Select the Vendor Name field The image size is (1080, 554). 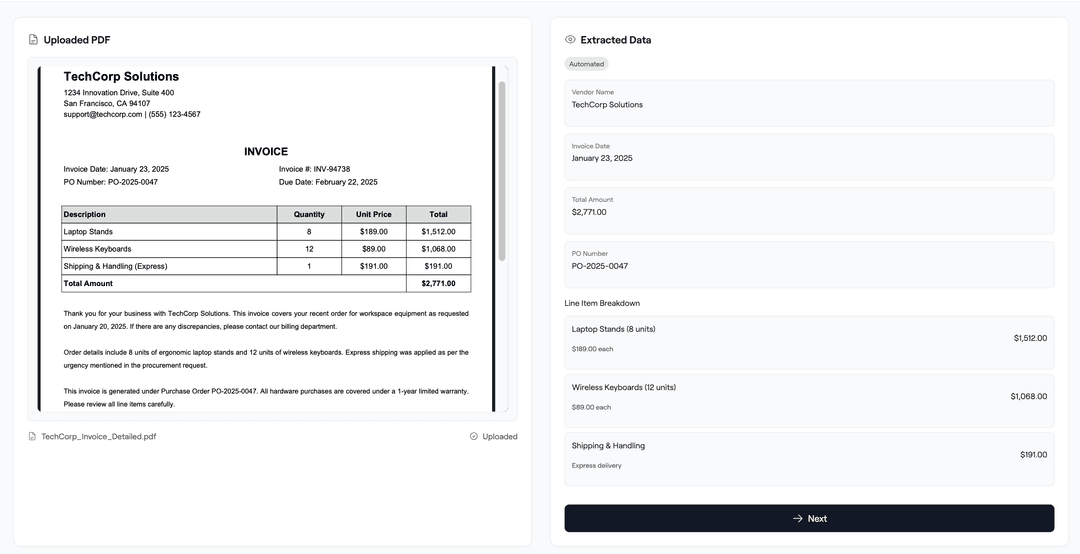pyautogui.click(x=808, y=103)
